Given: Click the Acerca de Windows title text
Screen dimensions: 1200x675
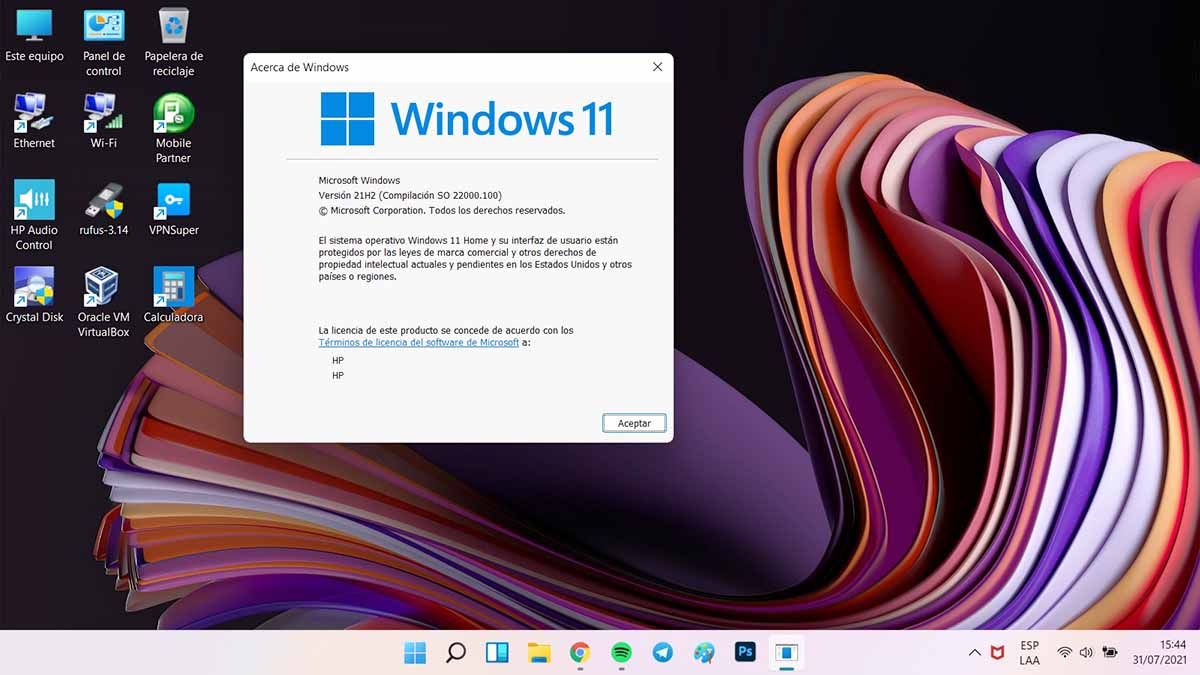Looking at the screenshot, I should point(299,67).
